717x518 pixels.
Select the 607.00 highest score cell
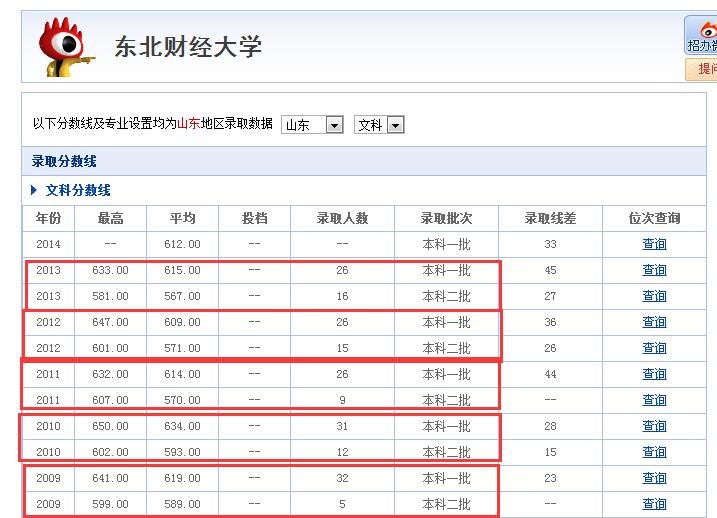110,401
